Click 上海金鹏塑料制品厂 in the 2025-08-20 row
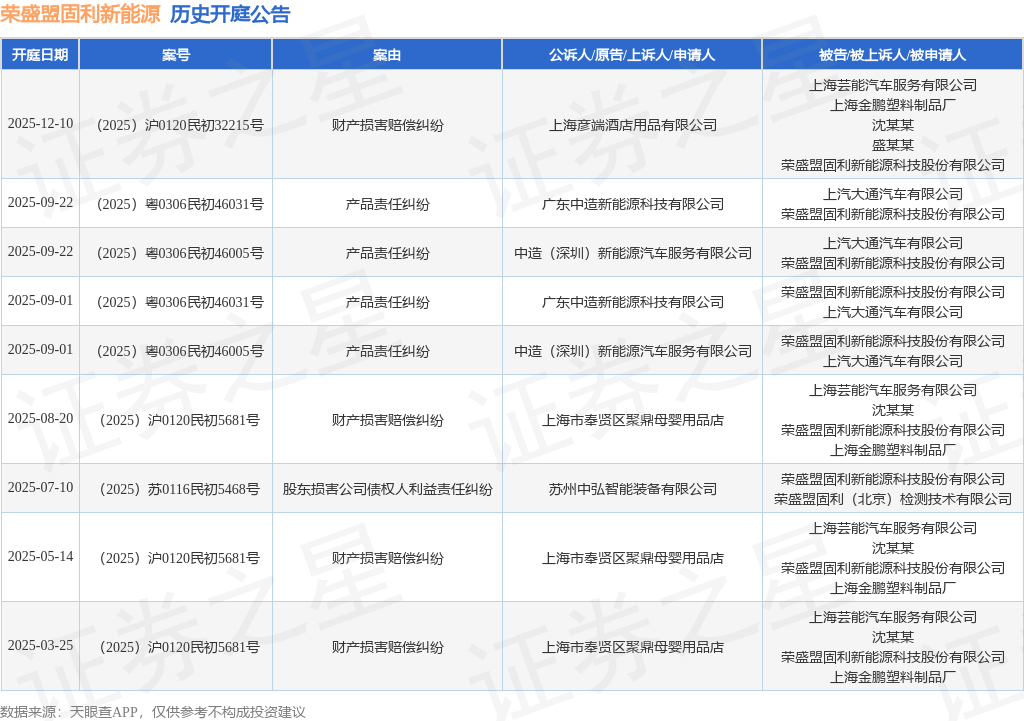 [893, 450]
